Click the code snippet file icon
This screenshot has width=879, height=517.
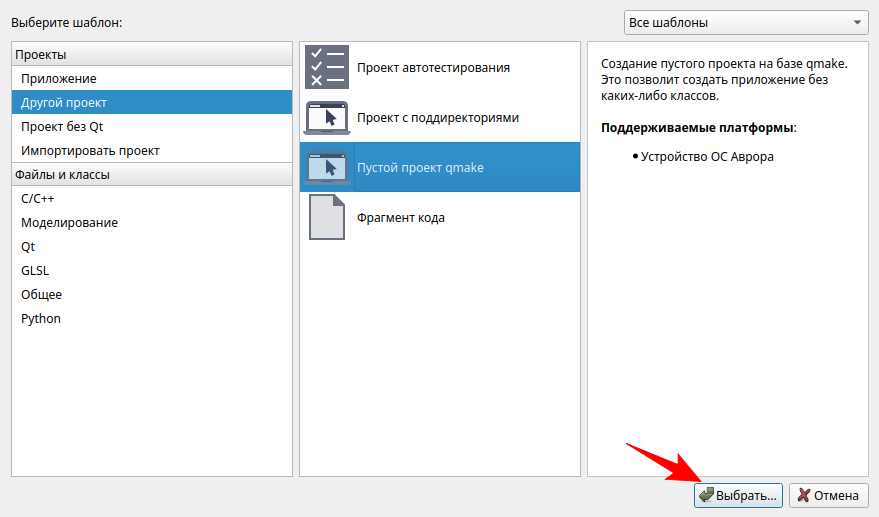click(326, 217)
